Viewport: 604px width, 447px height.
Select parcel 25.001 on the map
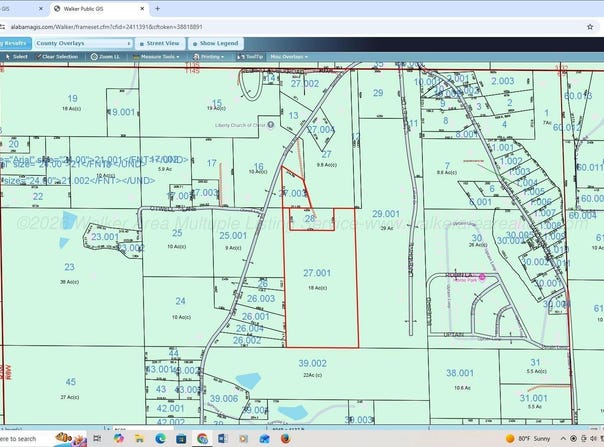[x=233, y=235]
